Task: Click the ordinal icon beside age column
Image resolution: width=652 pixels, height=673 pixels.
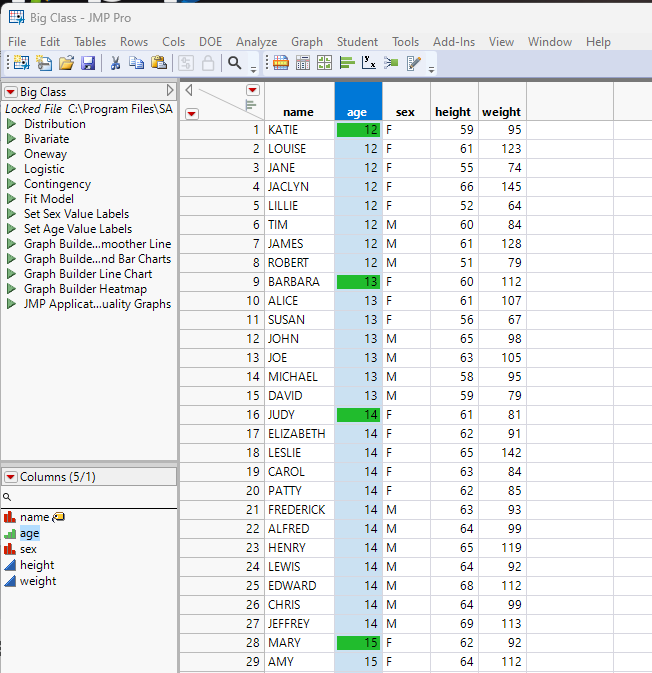Action: click(x=10, y=534)
